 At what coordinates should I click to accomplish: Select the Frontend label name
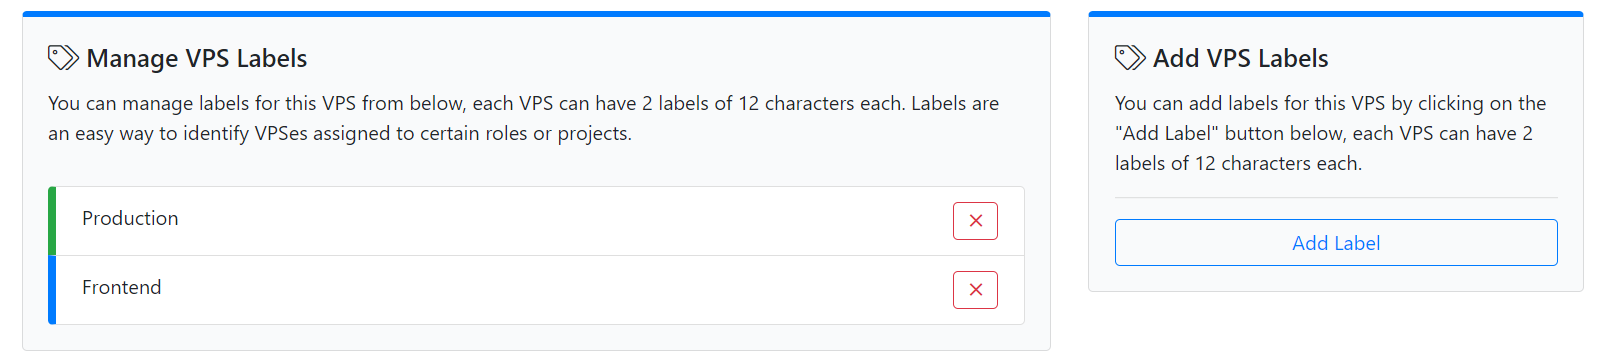coord(121,287)
